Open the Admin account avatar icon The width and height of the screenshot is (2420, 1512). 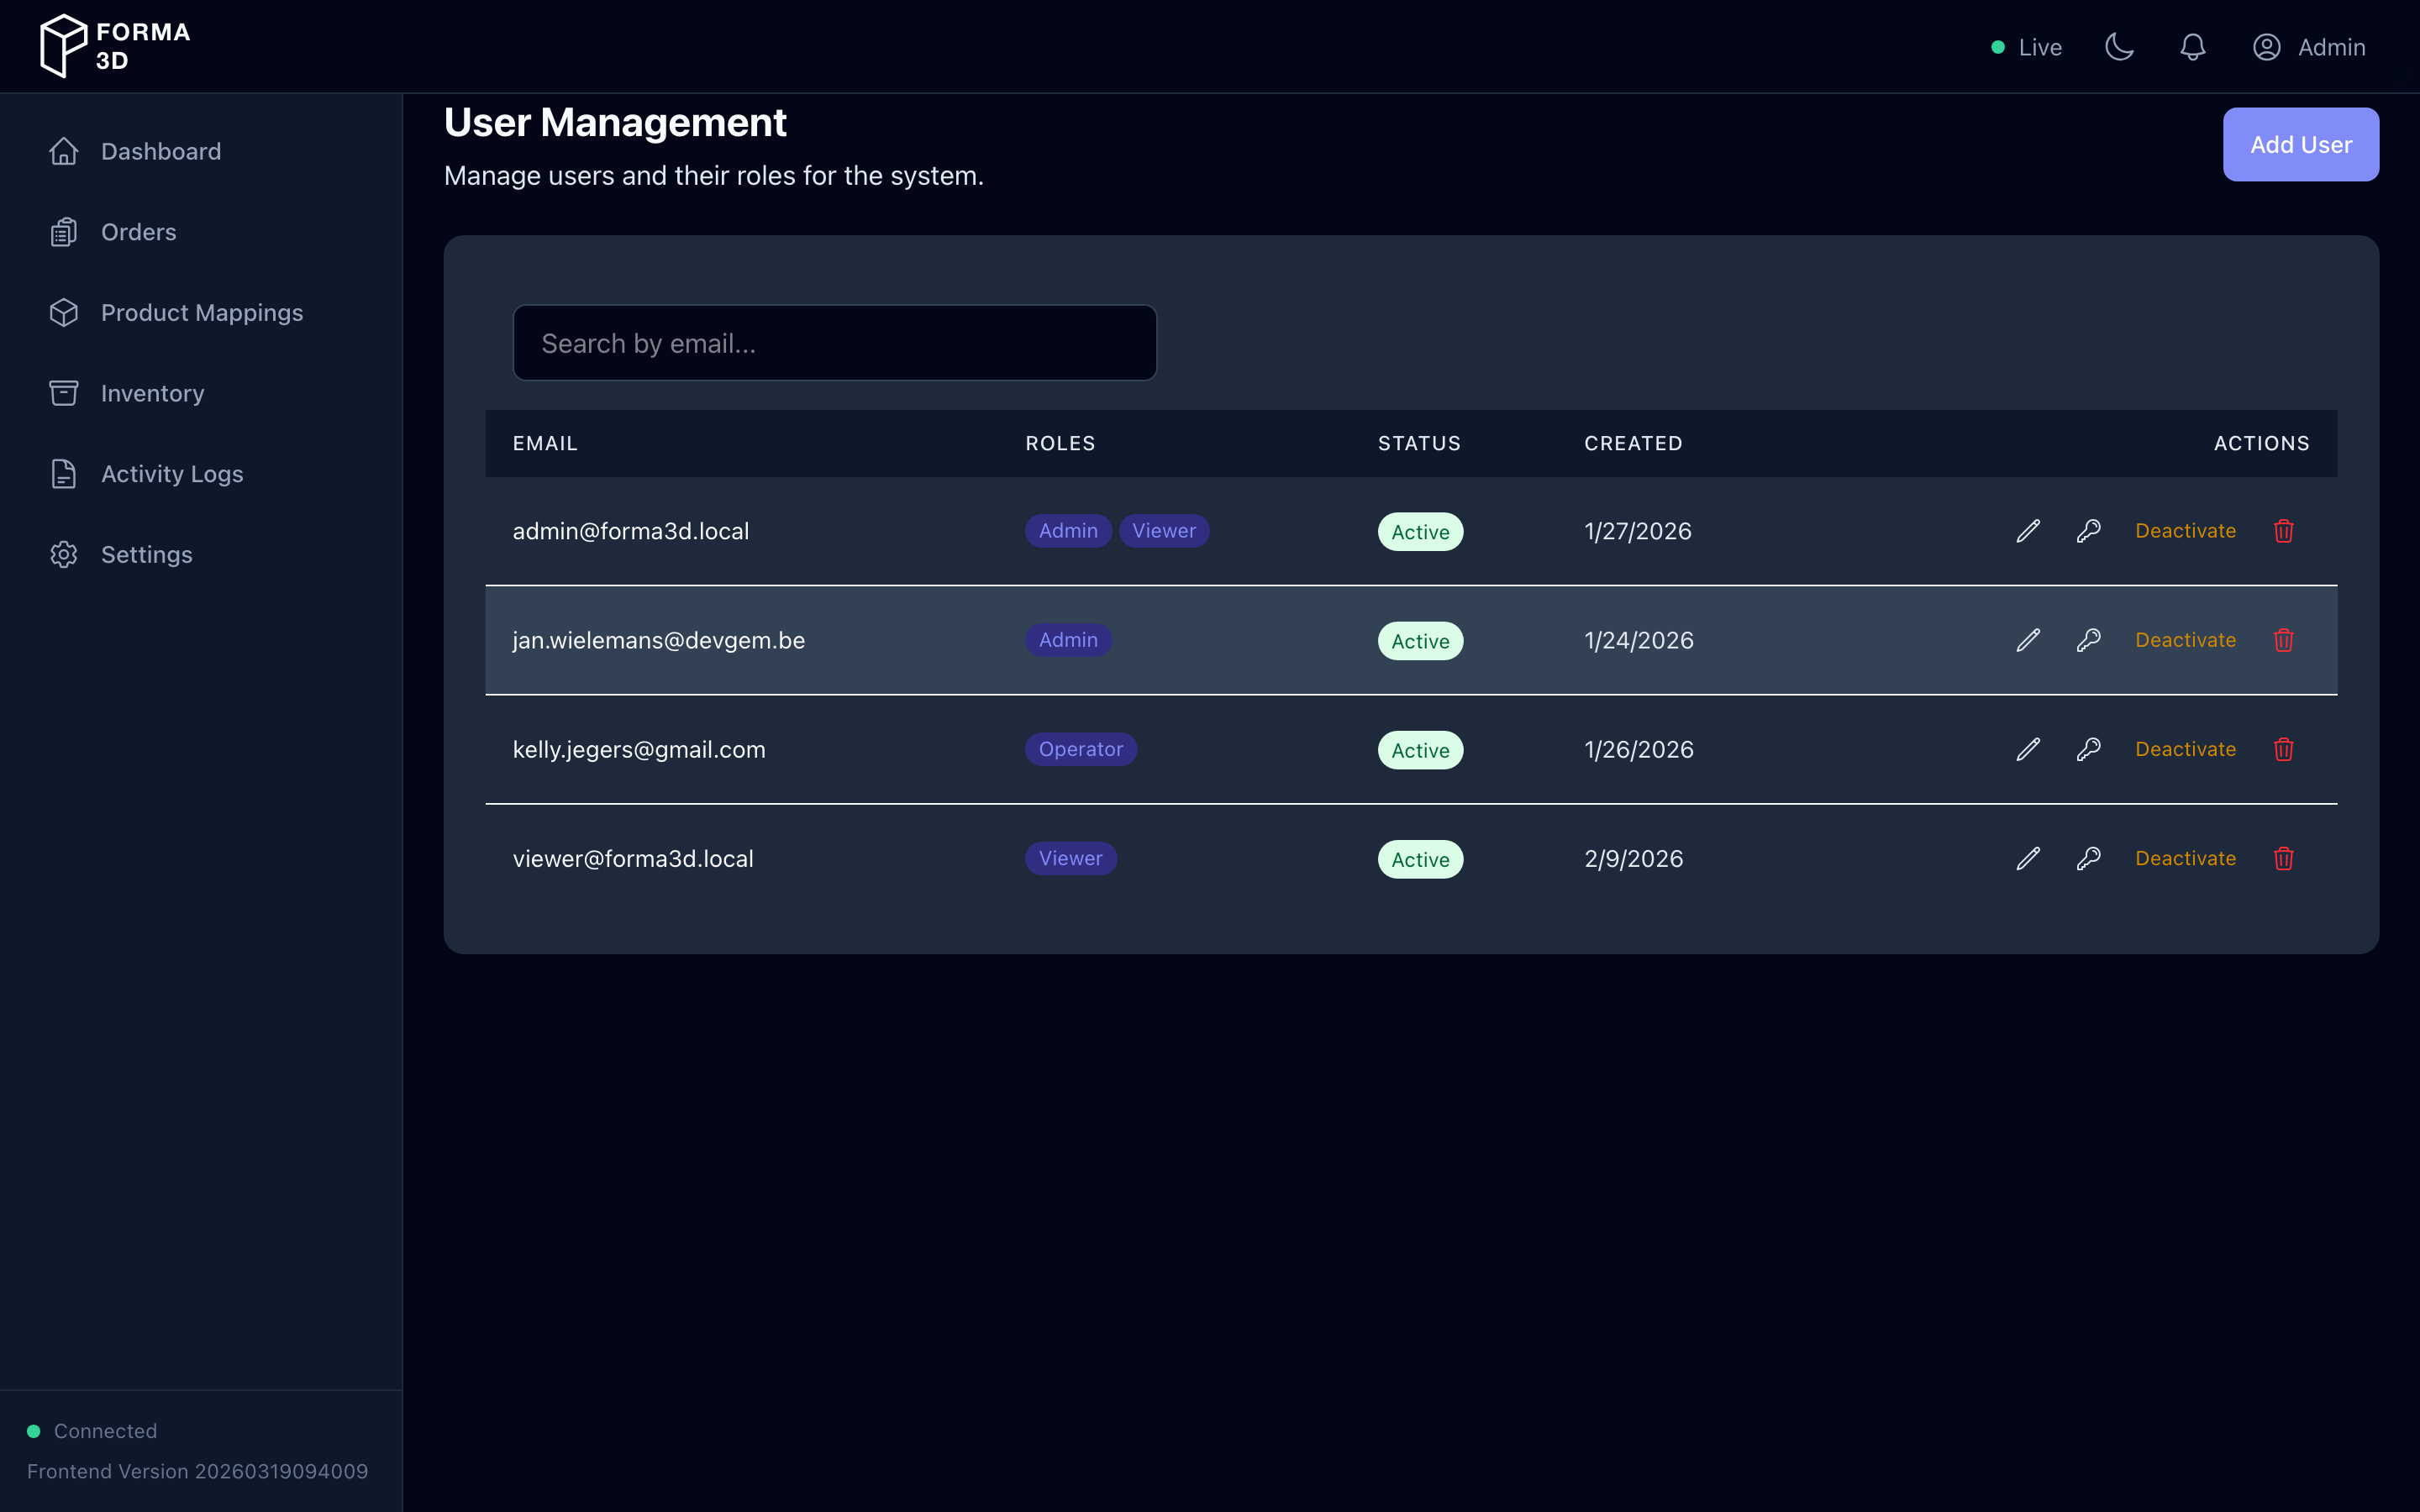(2266, 46)
